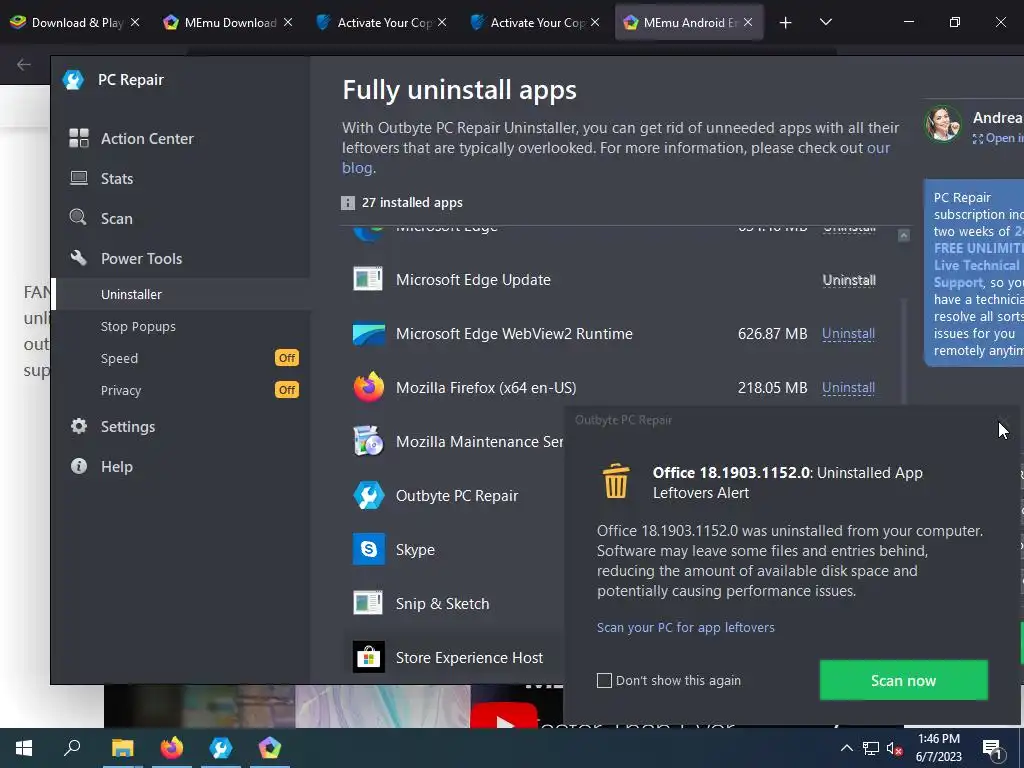
Task: Click the Stats monitor icon
Action: pos(79,178)
